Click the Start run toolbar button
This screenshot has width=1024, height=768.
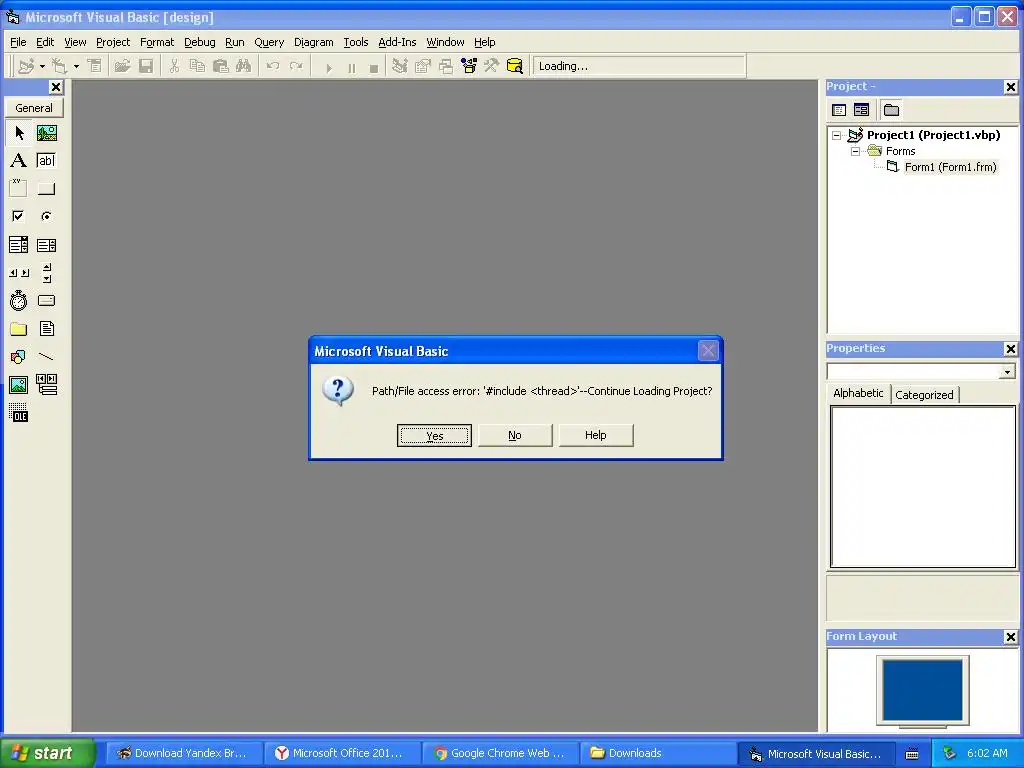[329, 67]
